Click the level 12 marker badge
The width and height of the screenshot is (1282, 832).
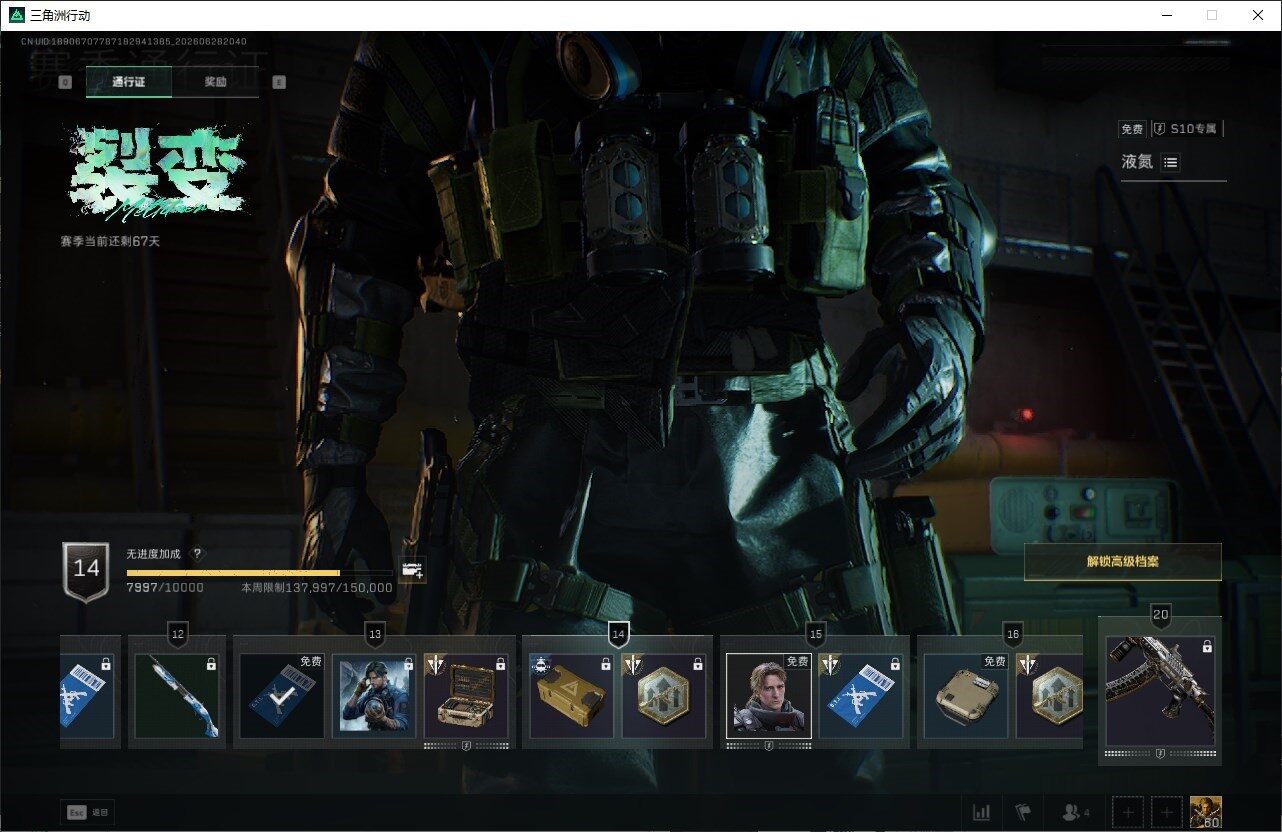coord(178,634)
